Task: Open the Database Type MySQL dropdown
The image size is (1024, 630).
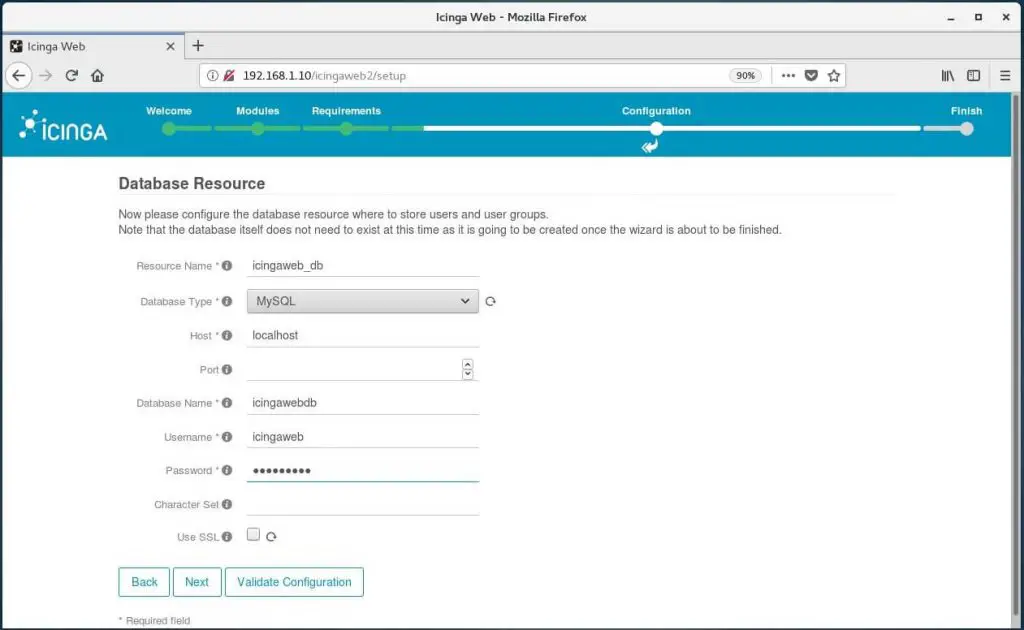Action: tap(362, 301)
